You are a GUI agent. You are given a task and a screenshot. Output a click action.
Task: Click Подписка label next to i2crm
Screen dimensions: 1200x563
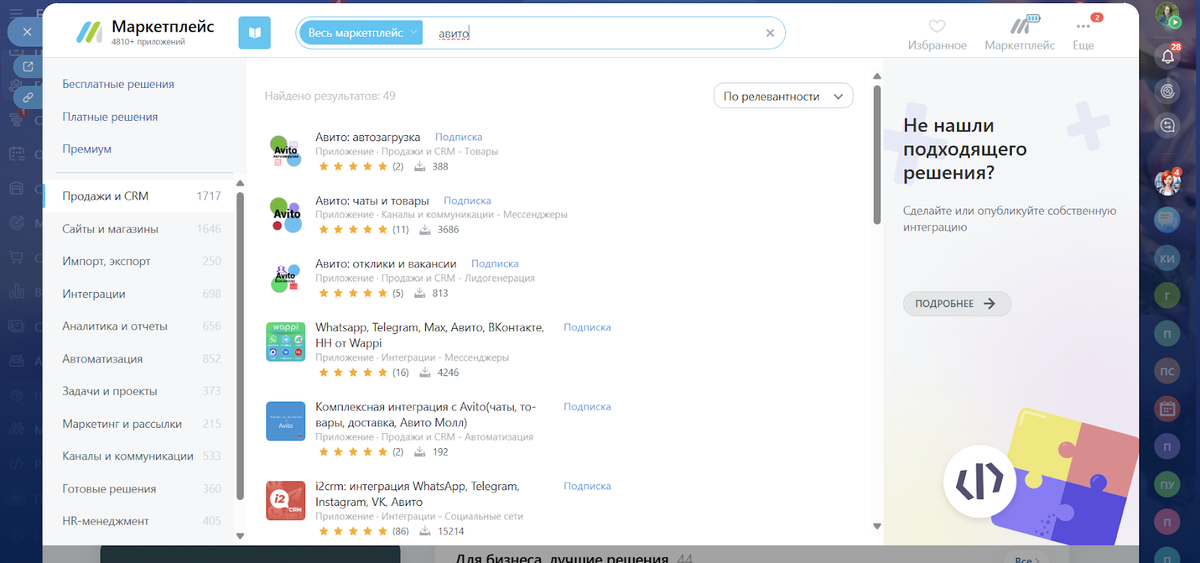click(587, 486)
